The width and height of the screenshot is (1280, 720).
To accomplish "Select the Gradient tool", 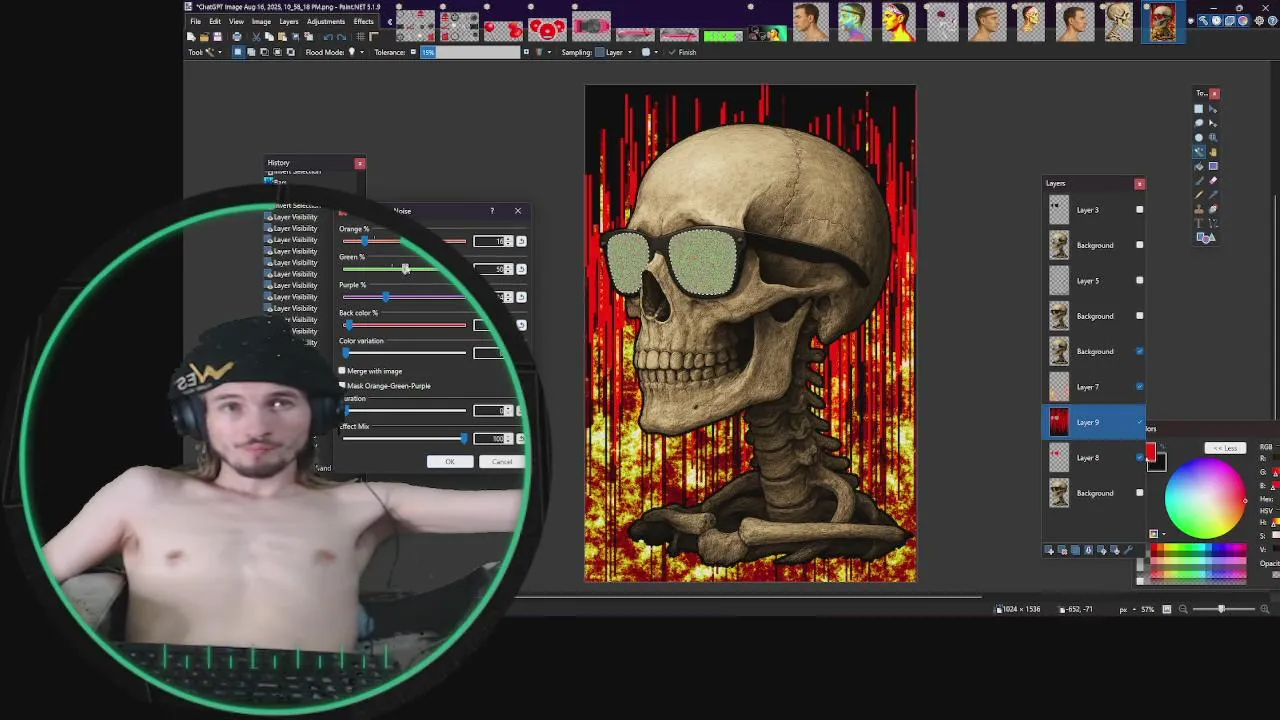I will [x=1213, y=166].
